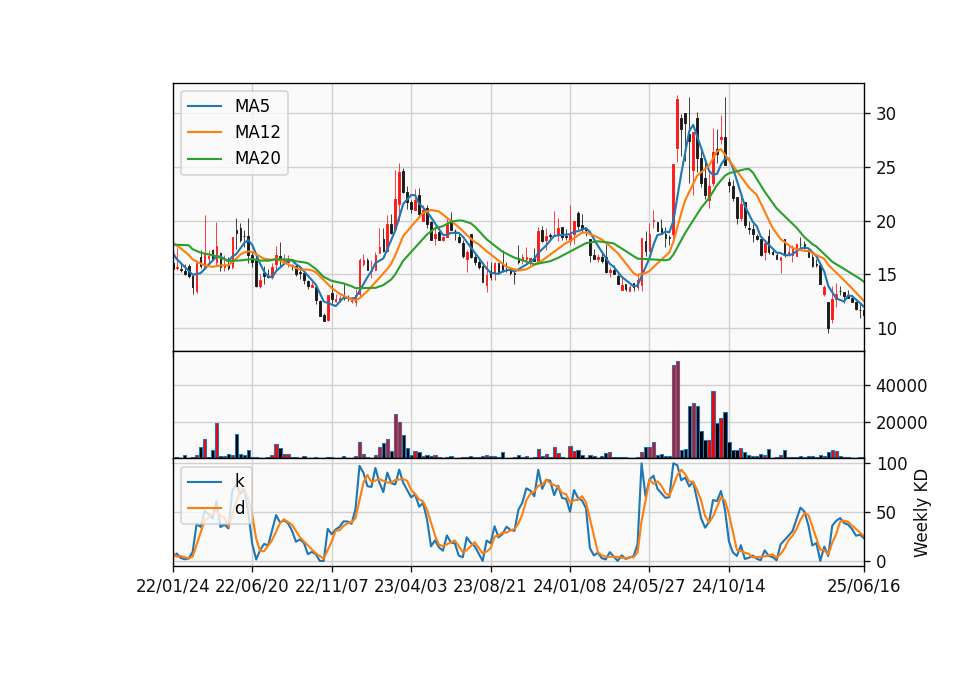The width and height of the screenshot is (960, 690).
Task: Select the k legend label
Action: pyautogui.click(x=239, y=481)
